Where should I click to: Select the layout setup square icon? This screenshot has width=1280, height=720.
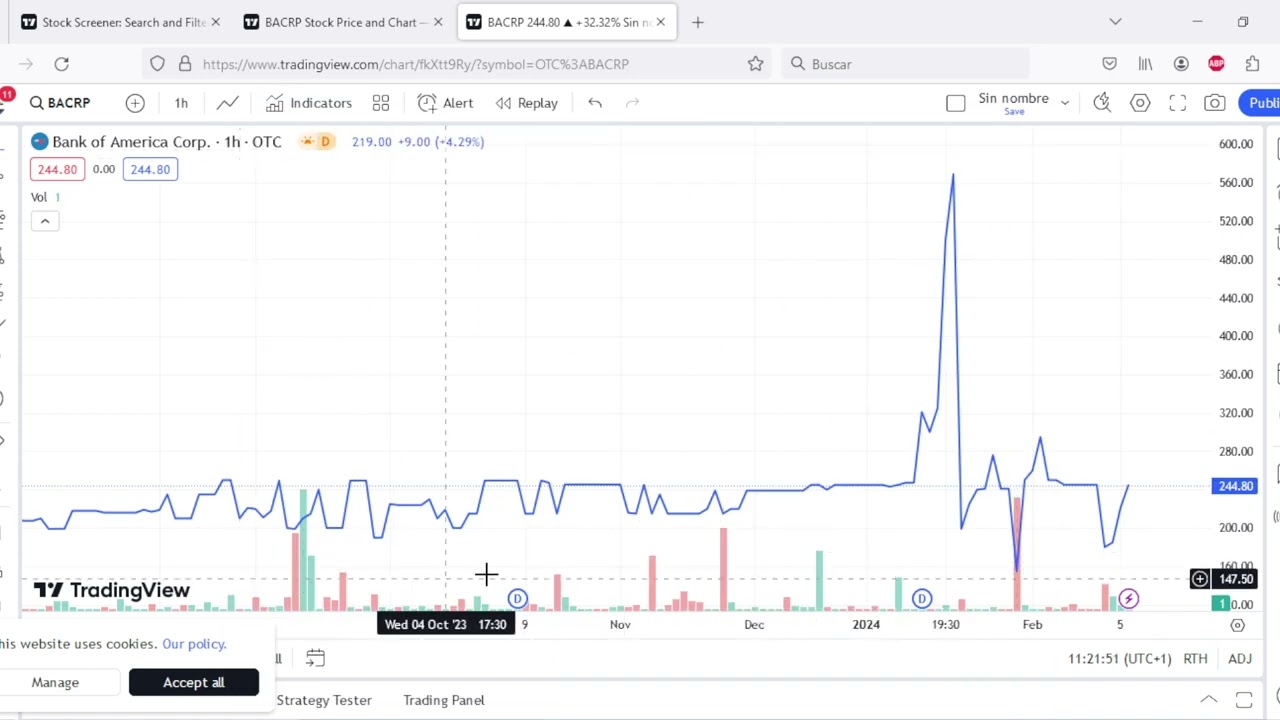click(x=955, y=103)
